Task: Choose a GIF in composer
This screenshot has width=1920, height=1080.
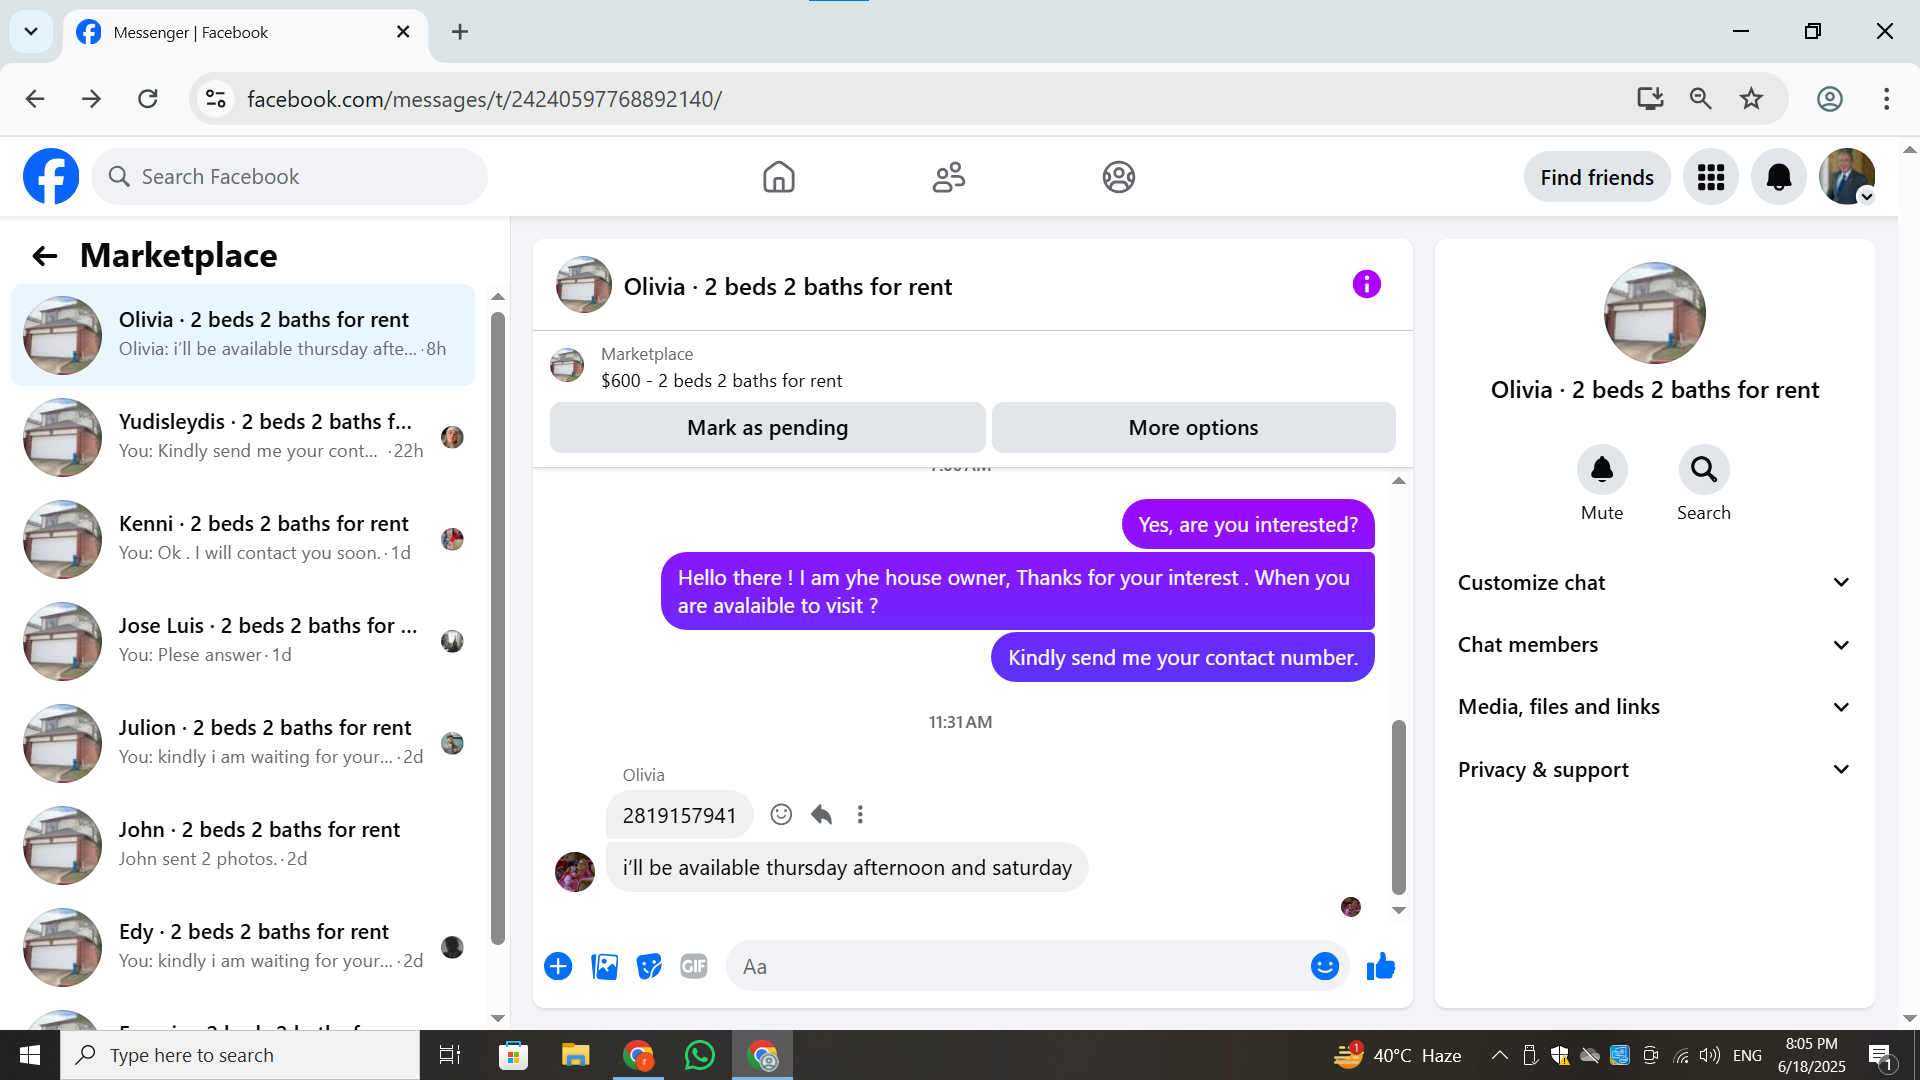Action: [694, 967]
